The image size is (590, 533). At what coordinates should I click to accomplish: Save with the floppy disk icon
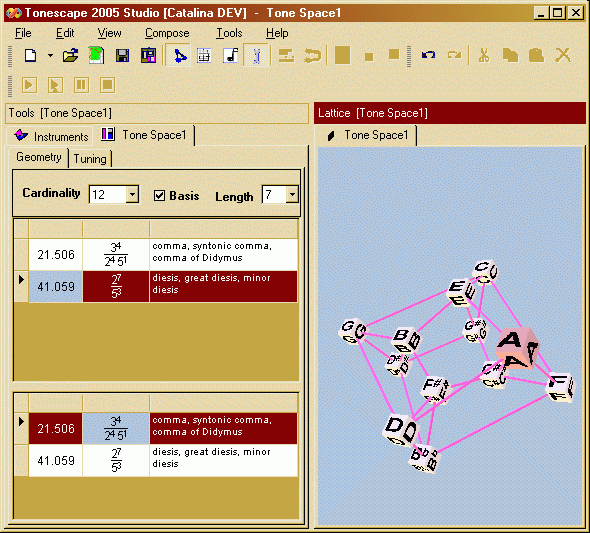(x=122, y=56)
